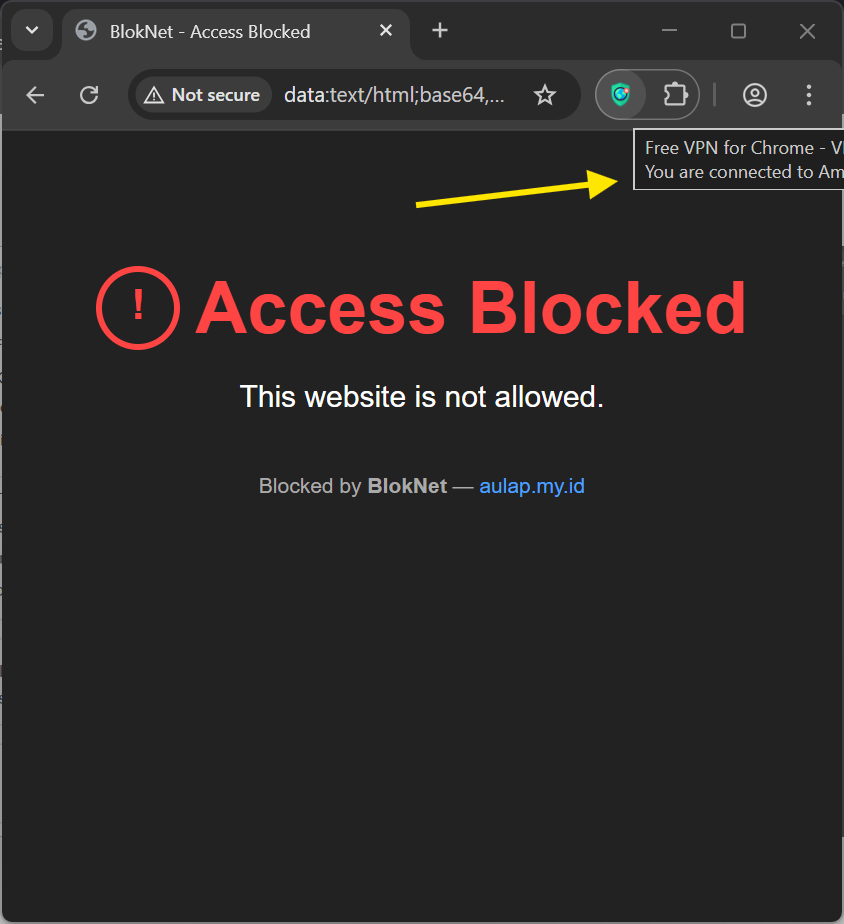Image resolution: width=844 pixels, height=924 pixels.
Task: Maximize the Chrome window
Action: tap(738, 31)
